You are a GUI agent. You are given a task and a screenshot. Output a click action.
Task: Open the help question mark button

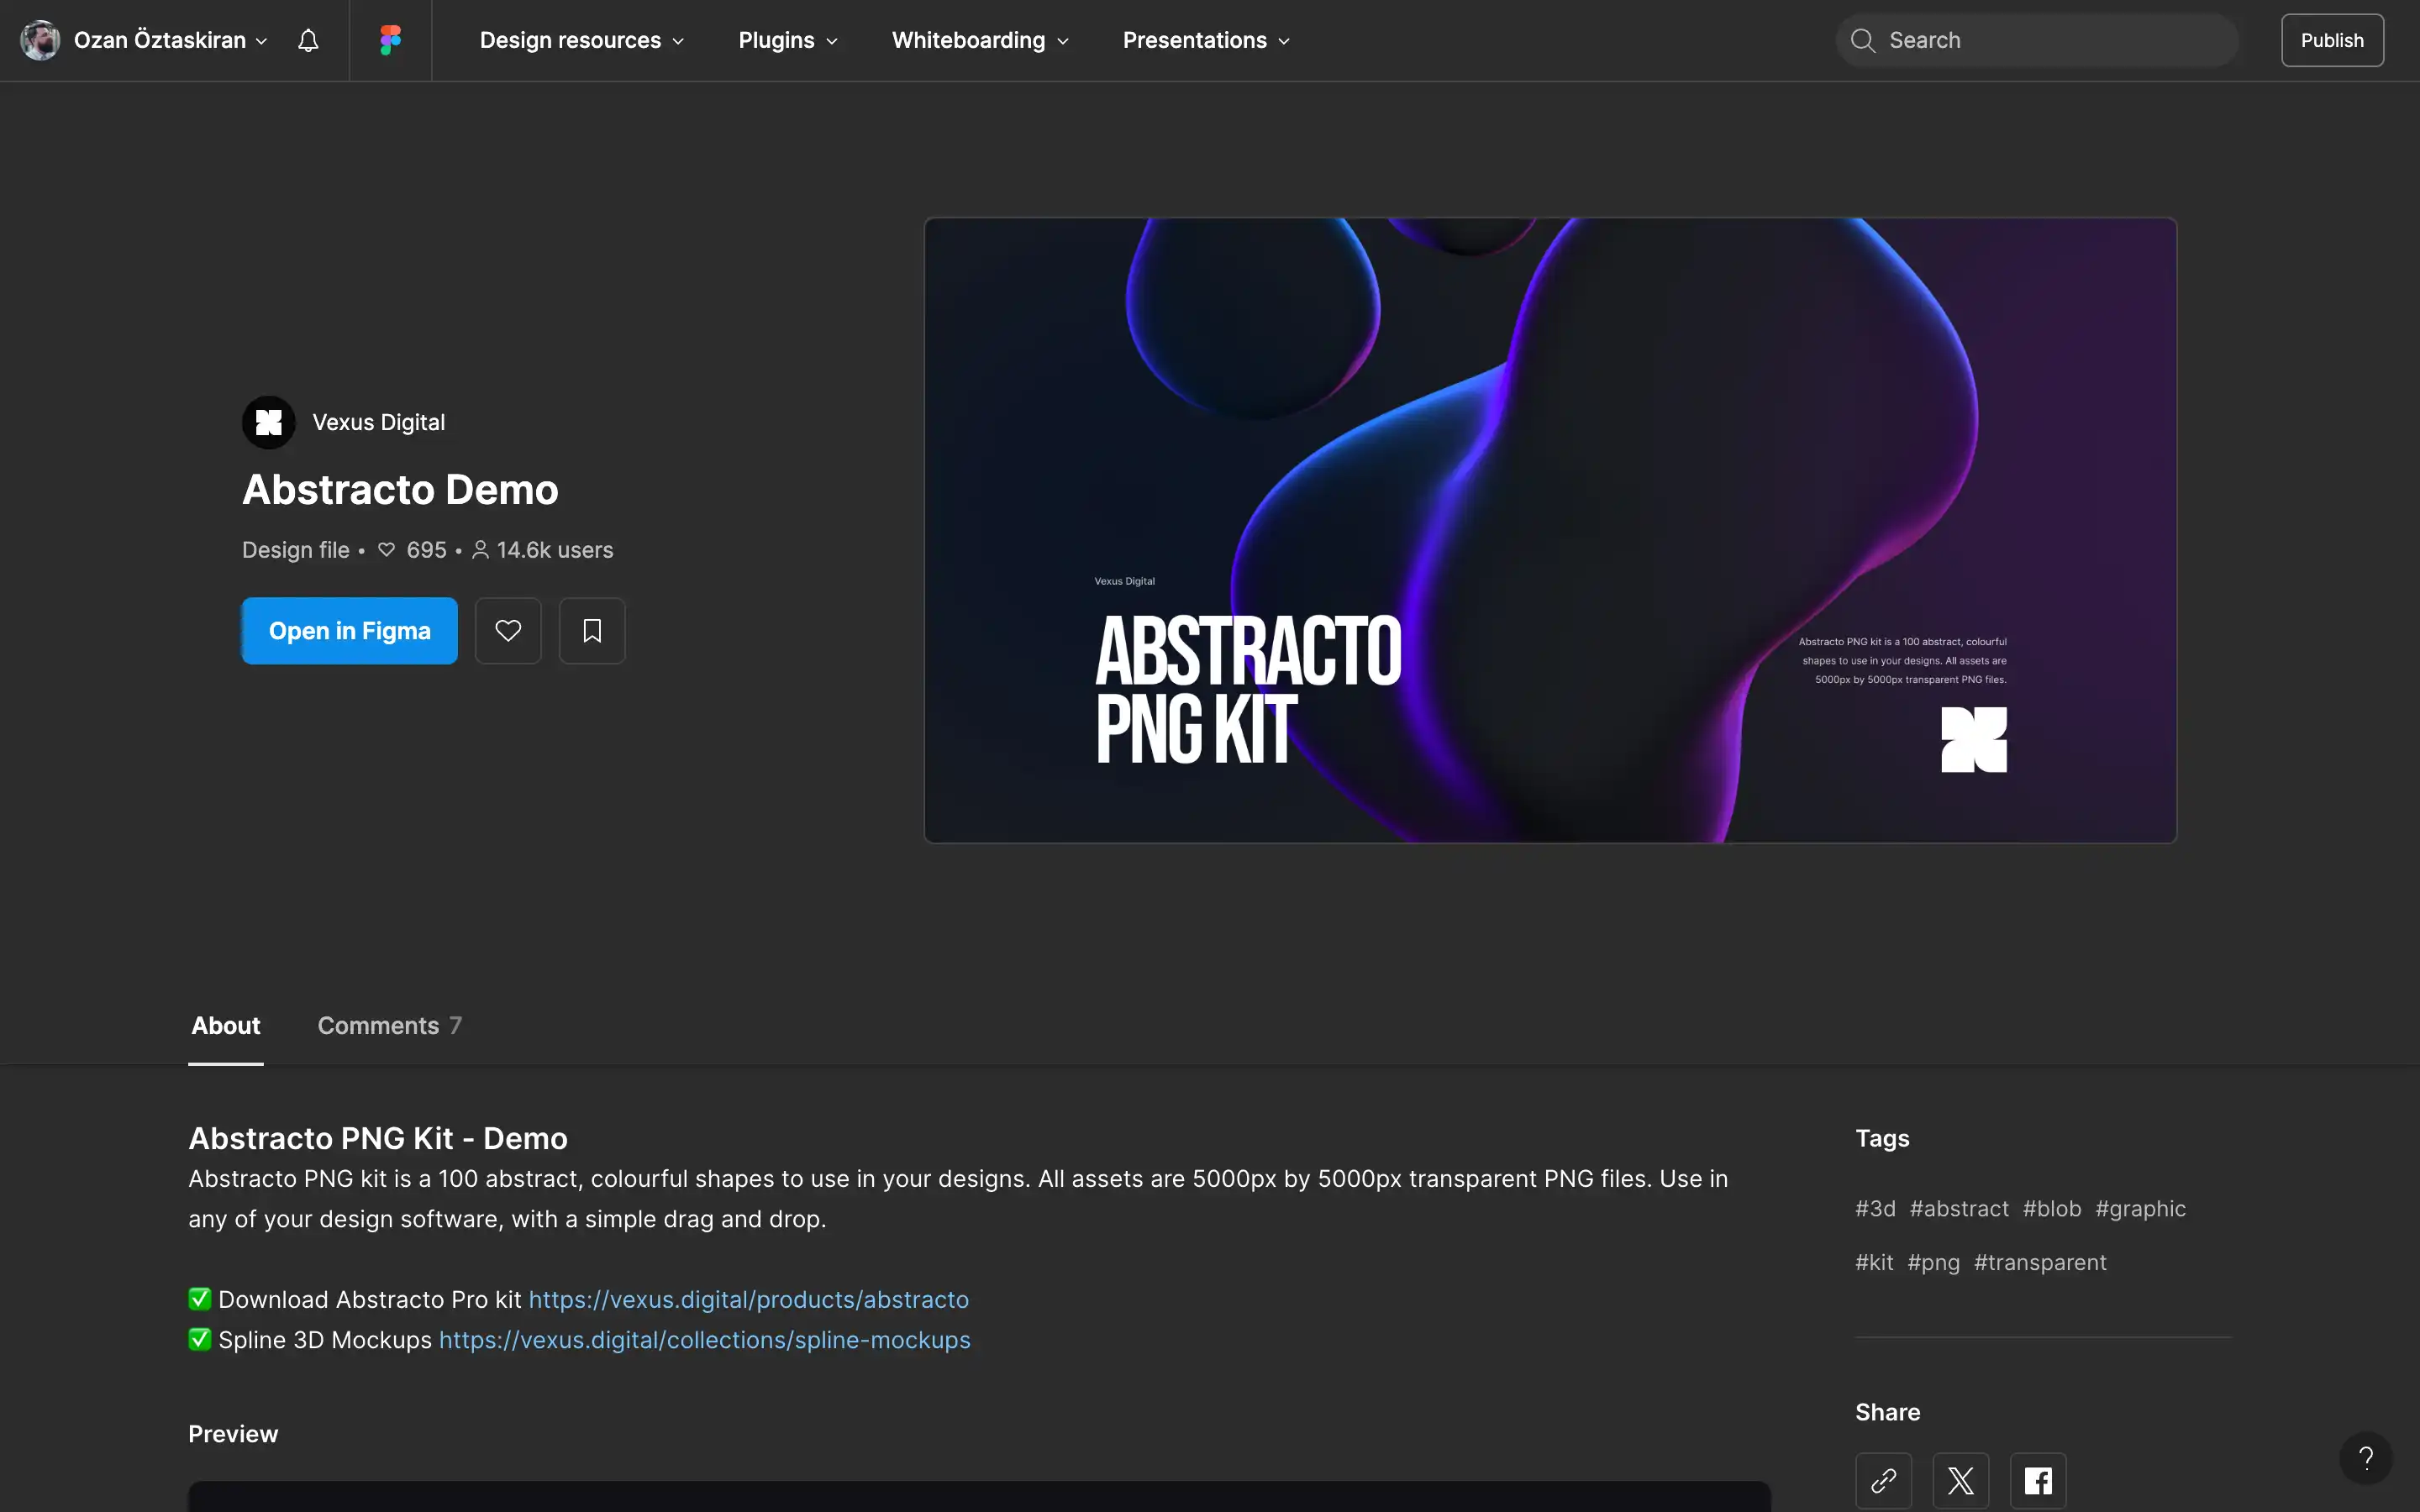point(2365,1458)
